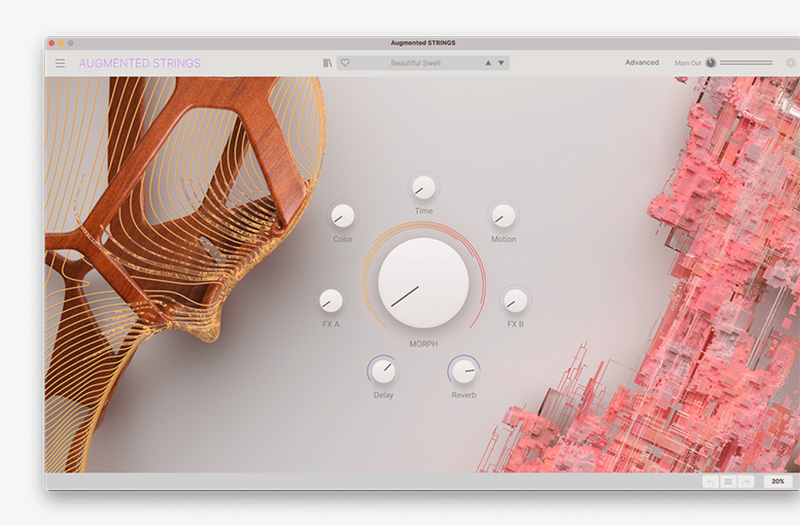Open the edit history list icon
800x526 pixels.
click(729, 481)
